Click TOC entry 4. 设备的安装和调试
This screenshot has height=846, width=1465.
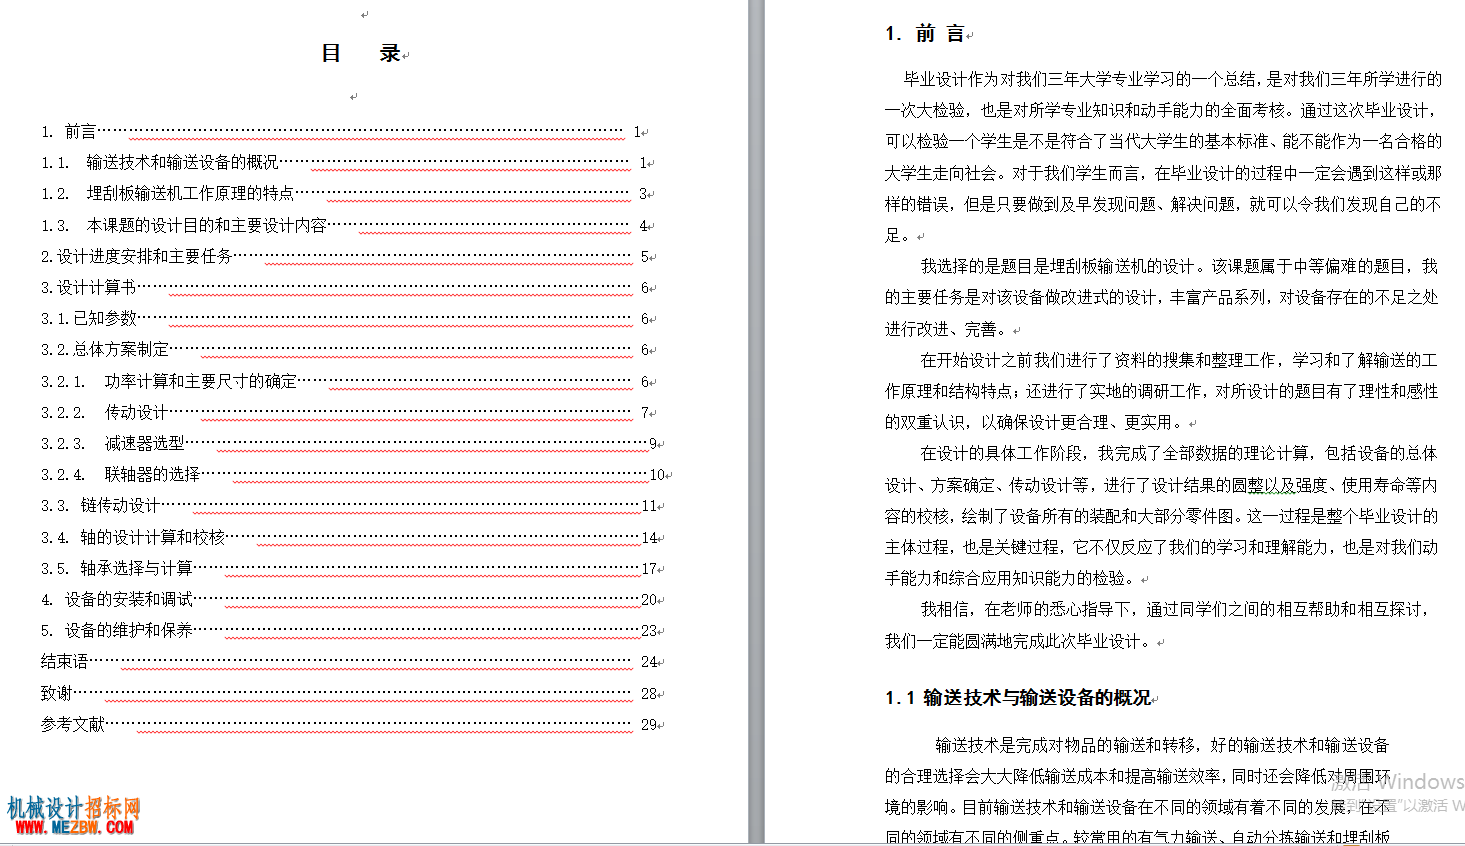(x=117, y=599)
